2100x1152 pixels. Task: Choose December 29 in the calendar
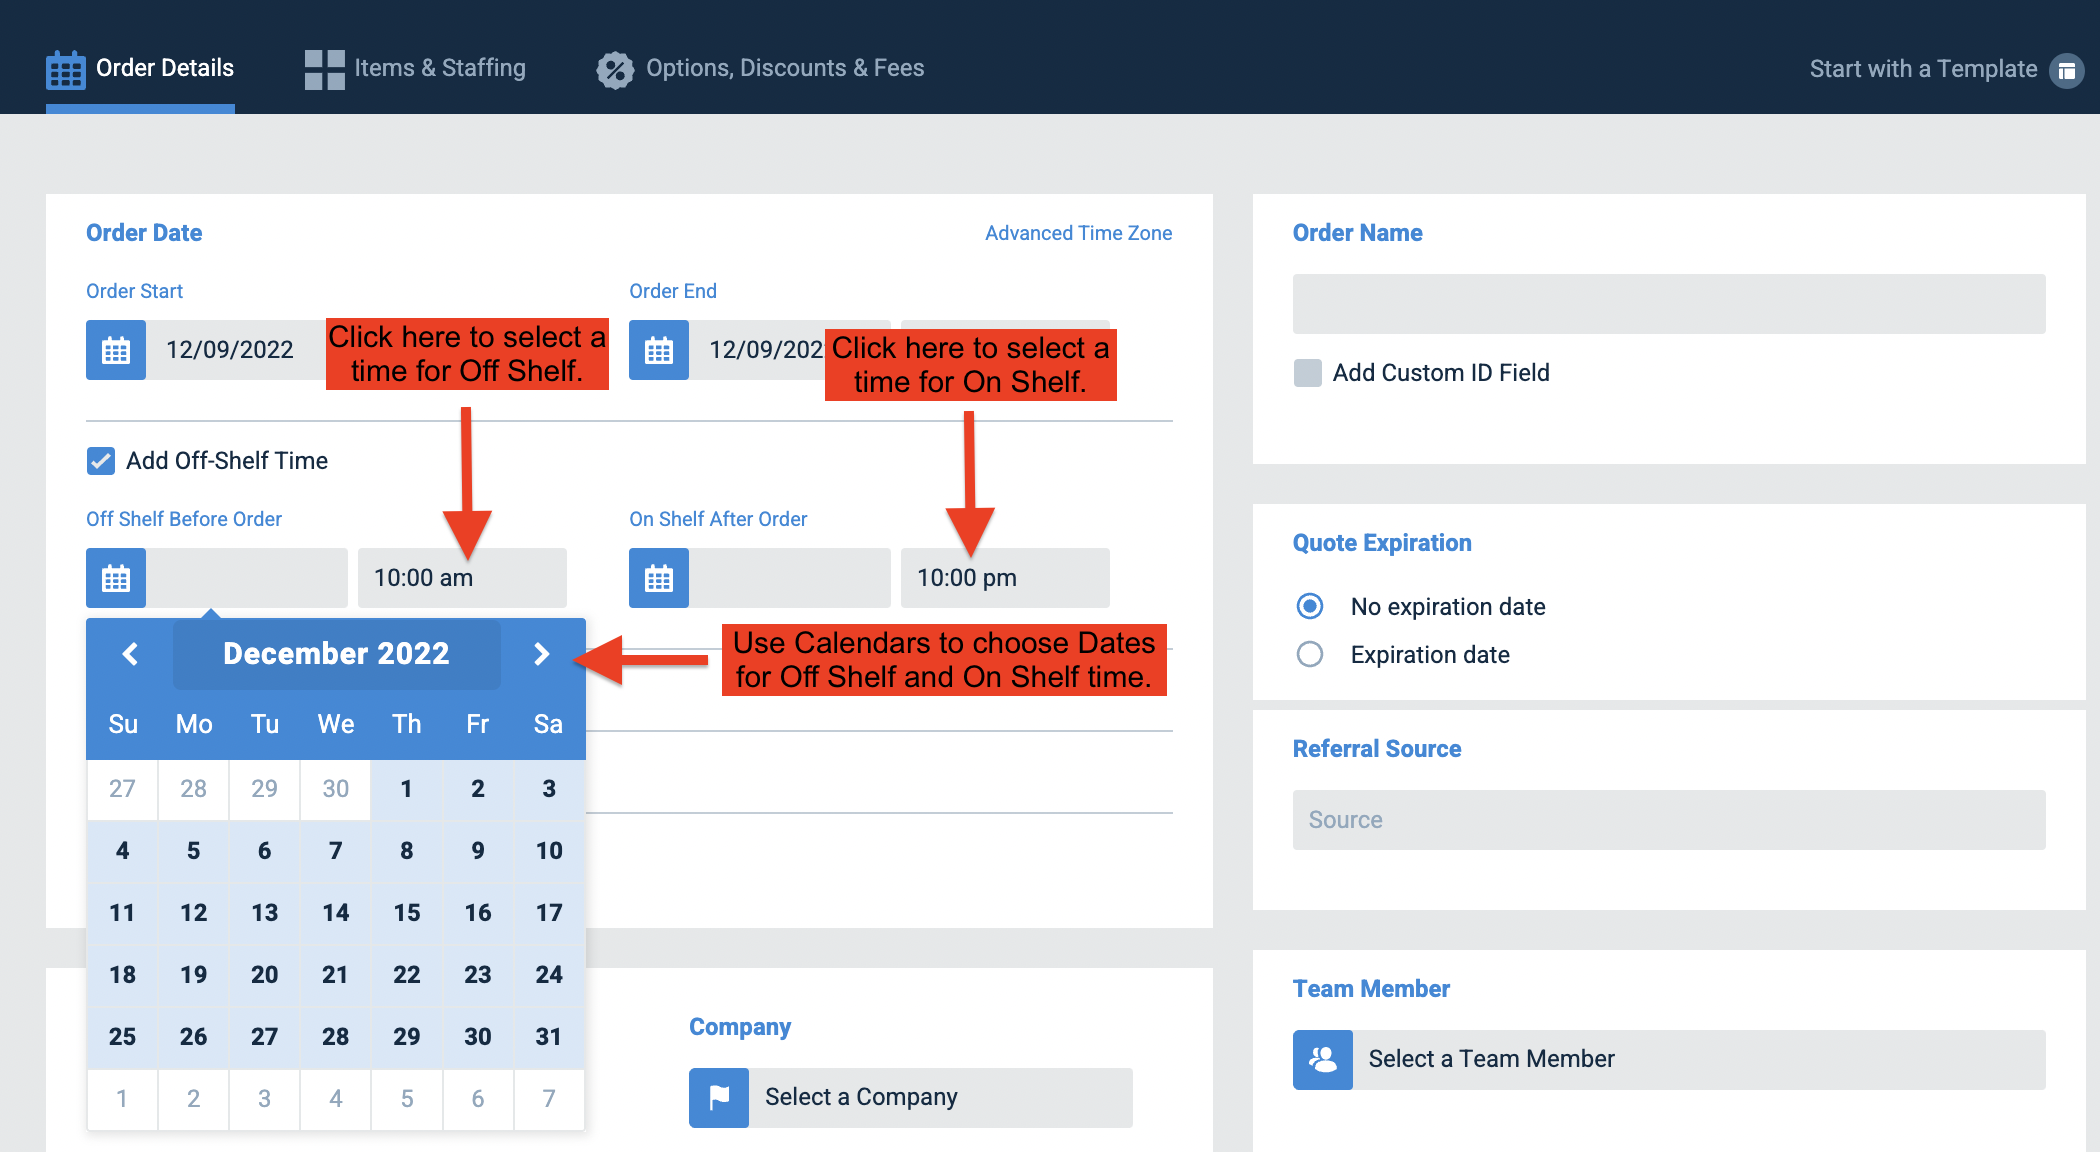tap(406, 1037)
